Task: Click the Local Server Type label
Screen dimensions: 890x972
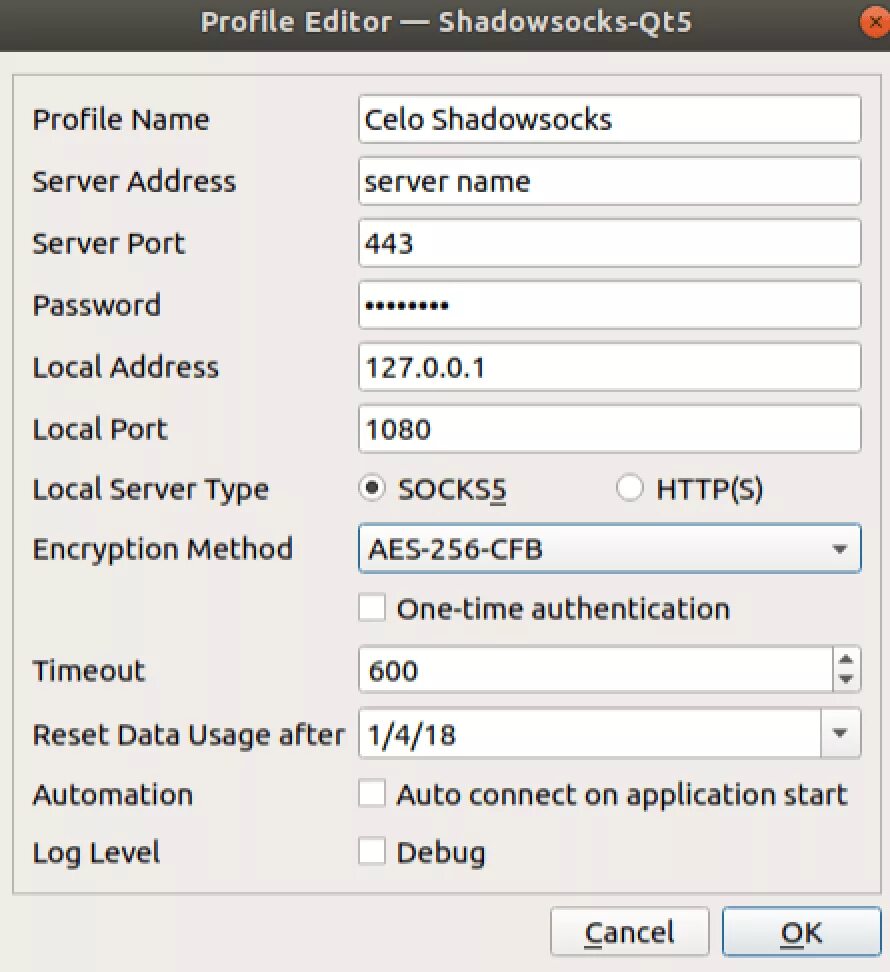Action: (151, 490)
